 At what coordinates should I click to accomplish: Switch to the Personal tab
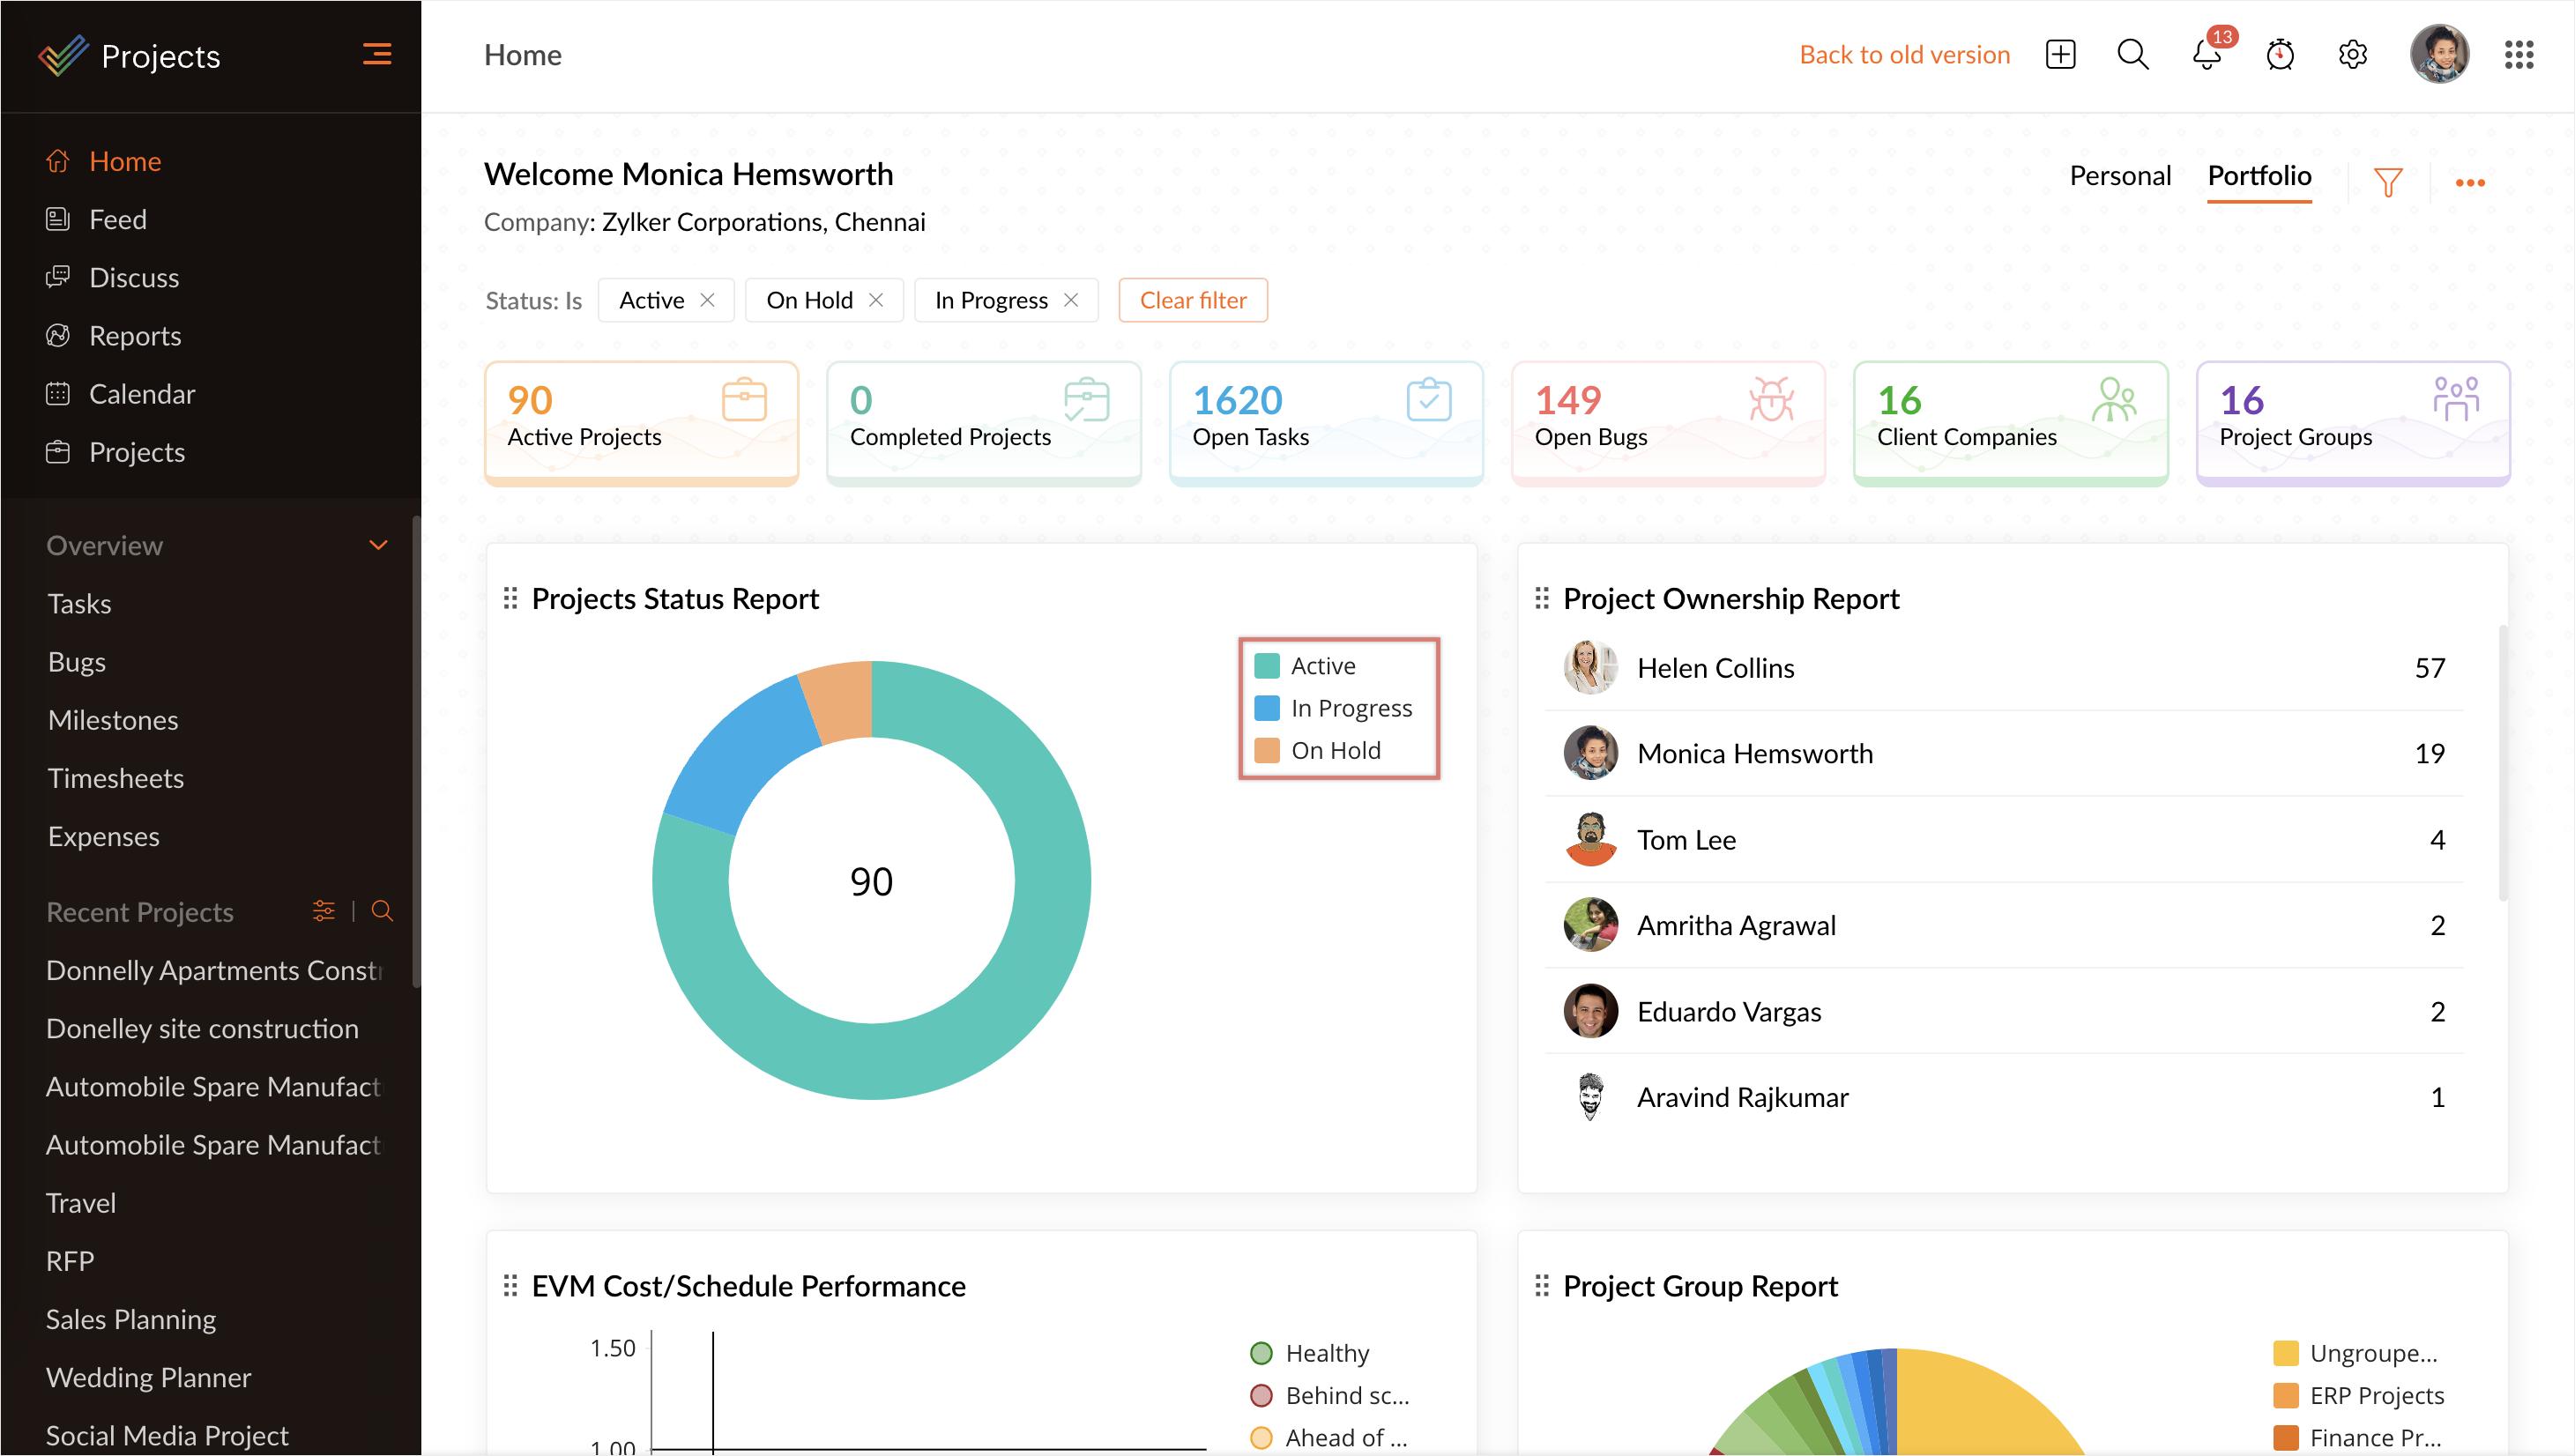[2119, 176]
